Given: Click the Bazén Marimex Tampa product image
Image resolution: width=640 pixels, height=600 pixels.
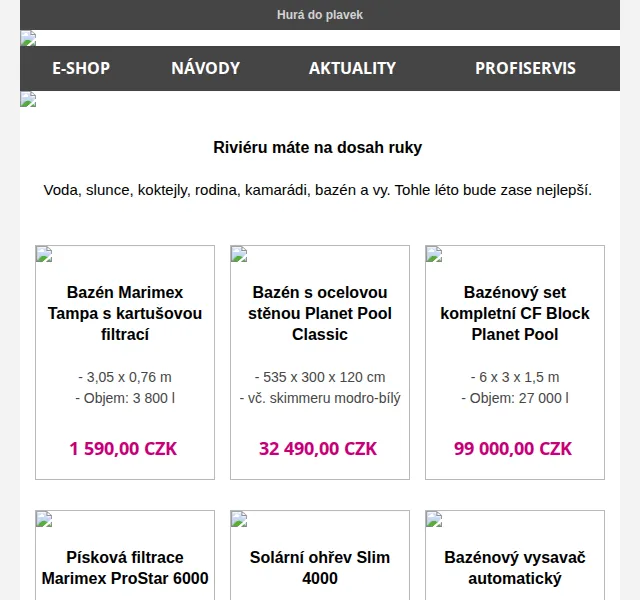Looking at the screenshot, I should 44,254.
